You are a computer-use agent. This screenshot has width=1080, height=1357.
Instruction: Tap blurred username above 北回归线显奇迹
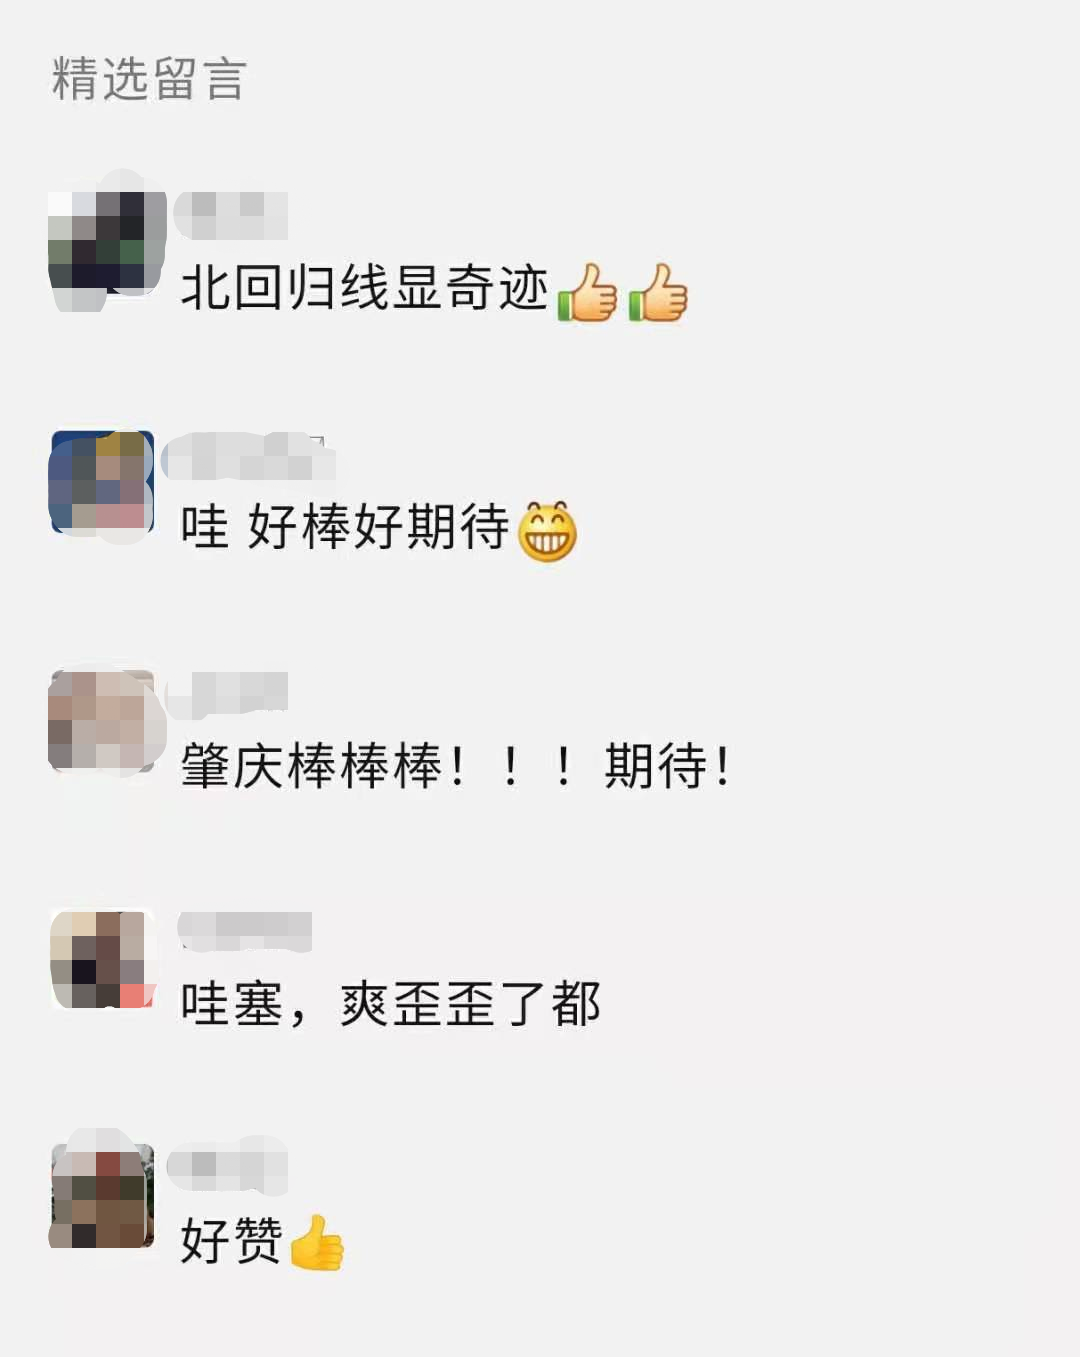click(x=232, y=215)
